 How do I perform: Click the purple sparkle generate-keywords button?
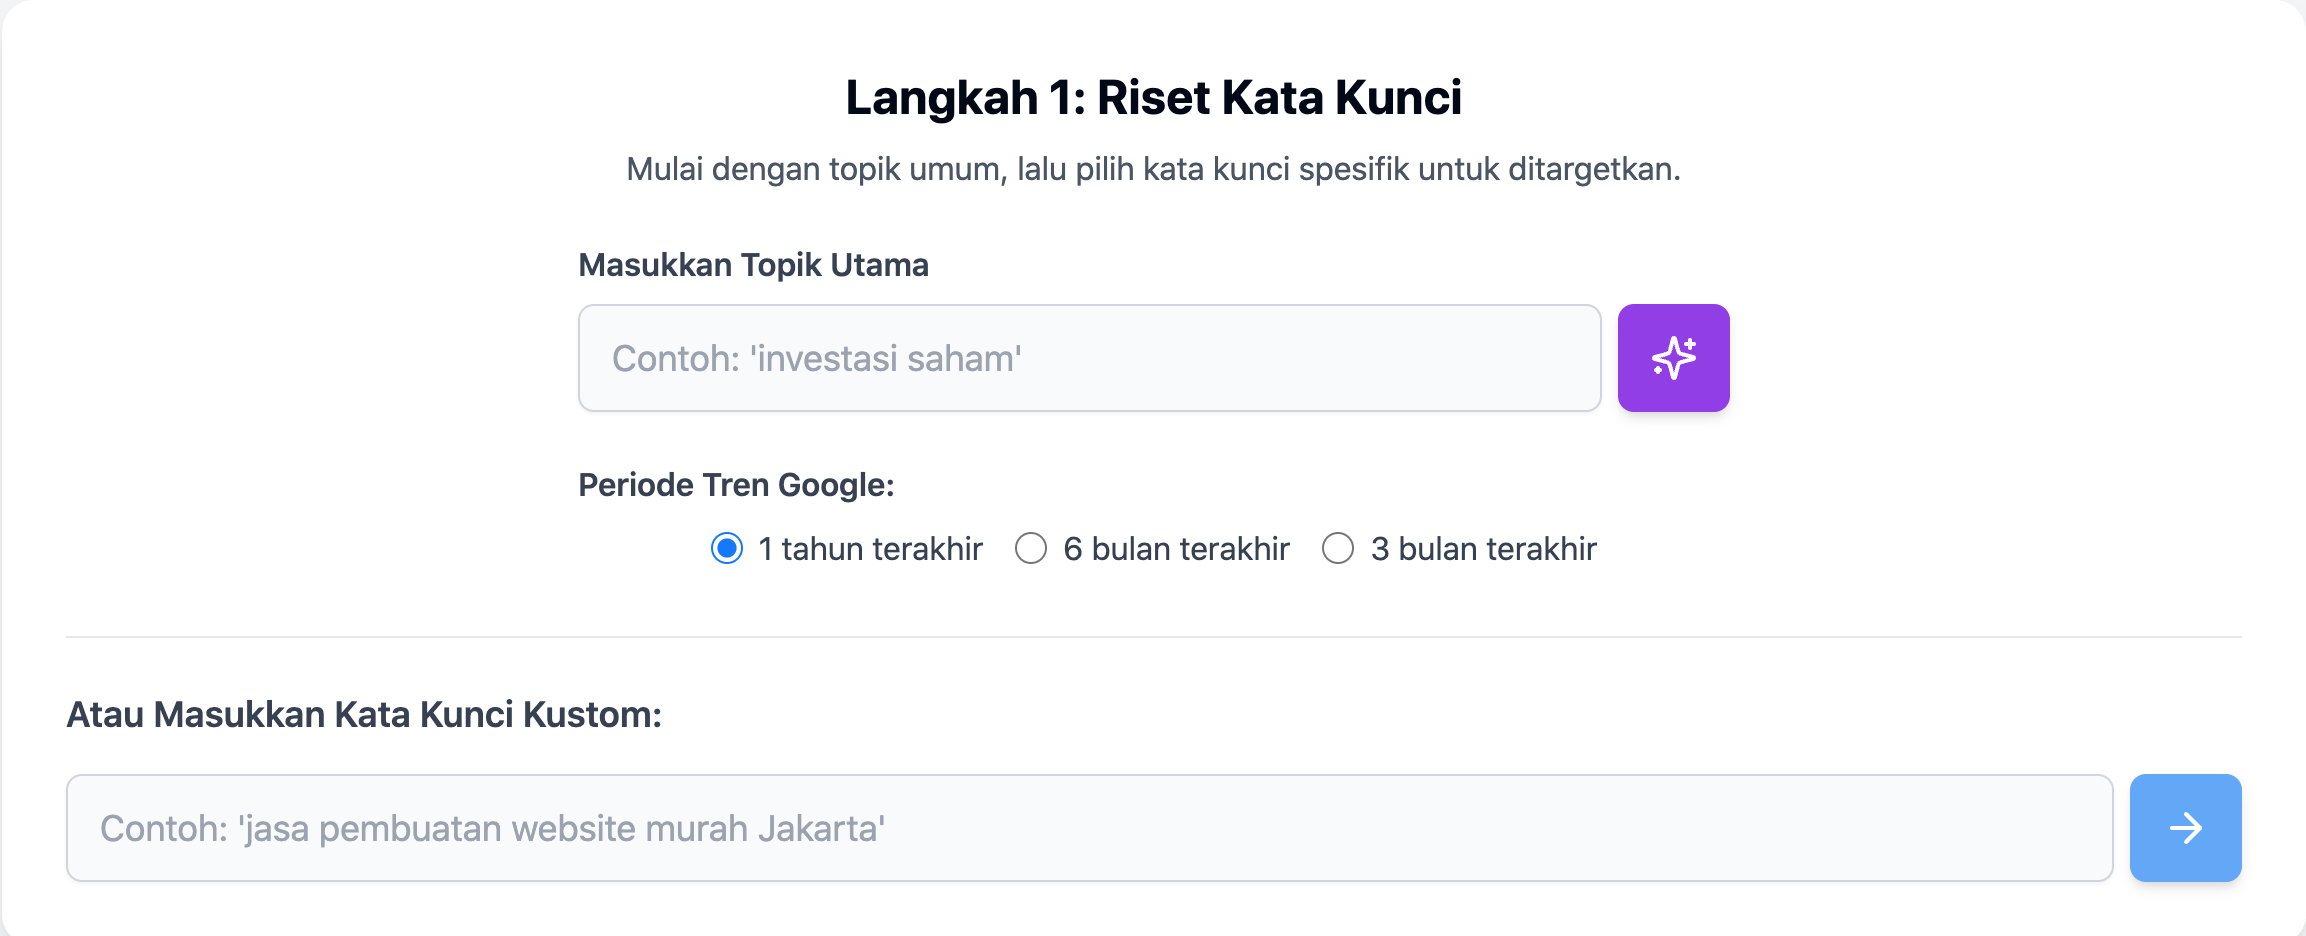(x=1673, y=358)
